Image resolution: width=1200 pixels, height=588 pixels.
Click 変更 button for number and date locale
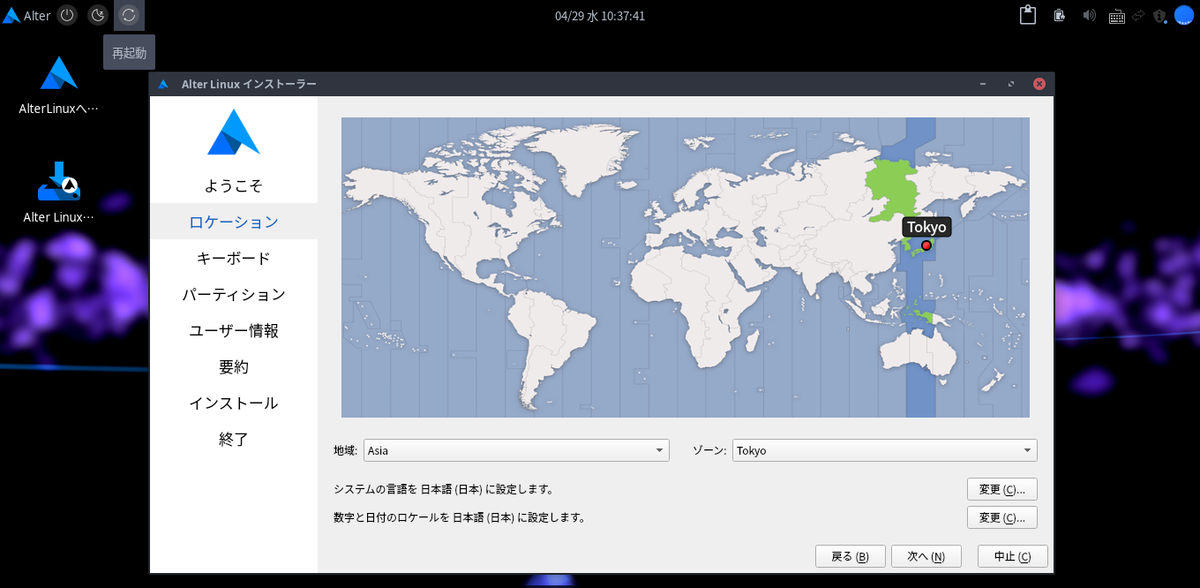1002,518
